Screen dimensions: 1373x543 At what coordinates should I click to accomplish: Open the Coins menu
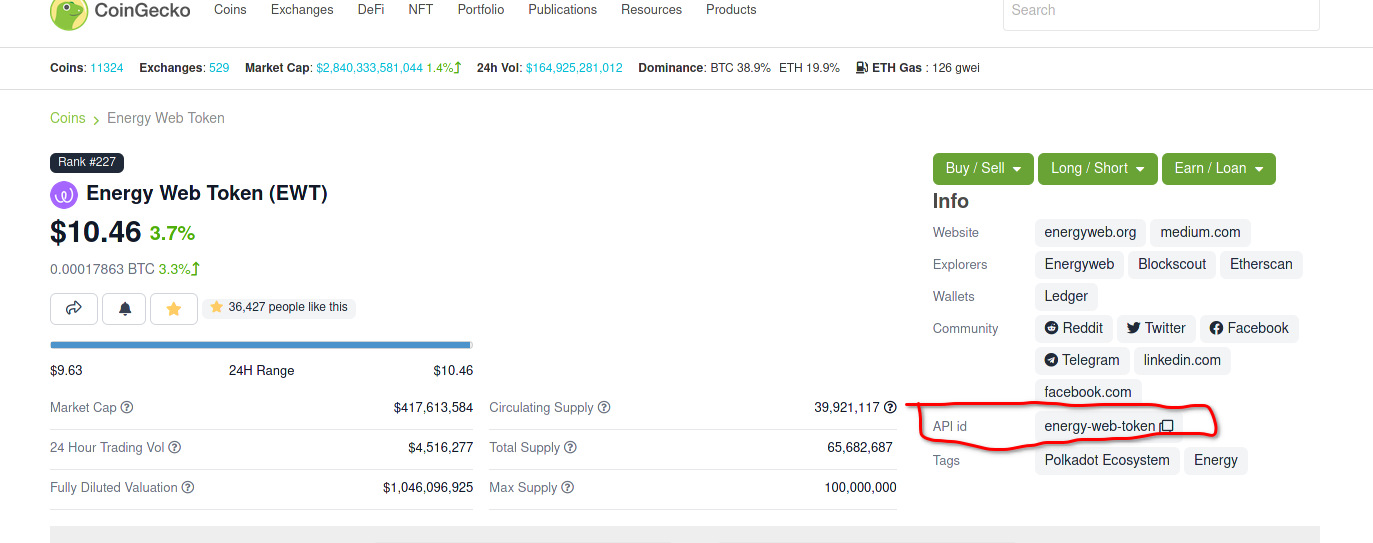230,9
